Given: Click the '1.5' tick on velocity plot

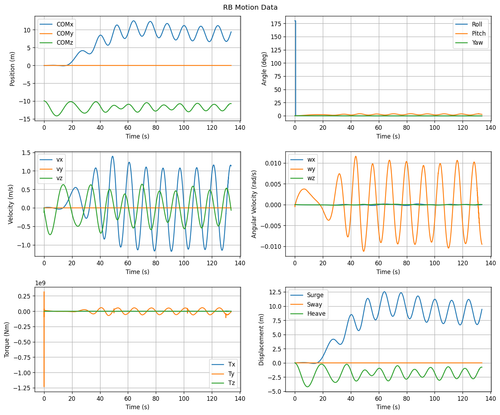Looking at the screenshot, I should pyautogui.click(x=26, y=153).
